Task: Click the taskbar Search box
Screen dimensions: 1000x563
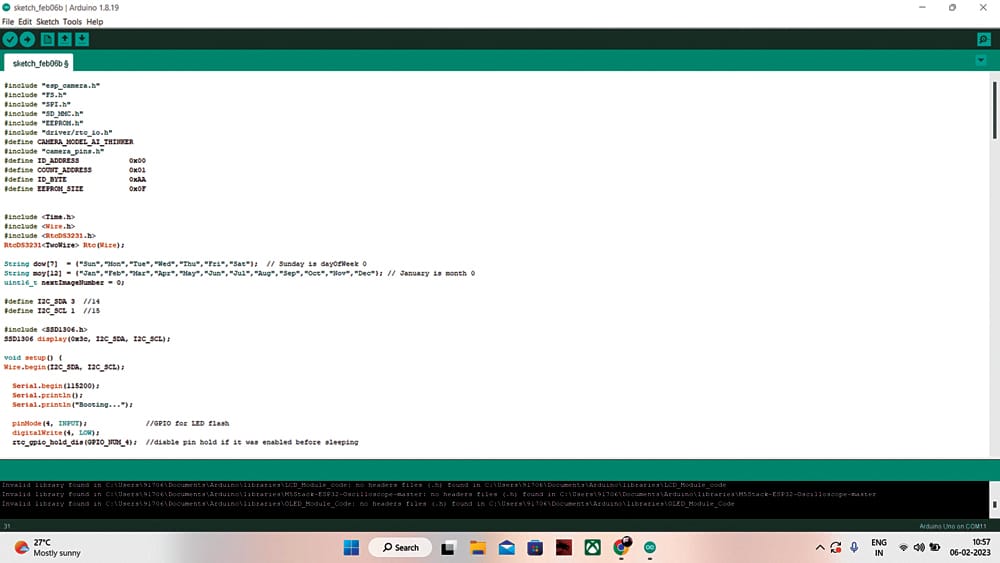Action: (399, 547)
